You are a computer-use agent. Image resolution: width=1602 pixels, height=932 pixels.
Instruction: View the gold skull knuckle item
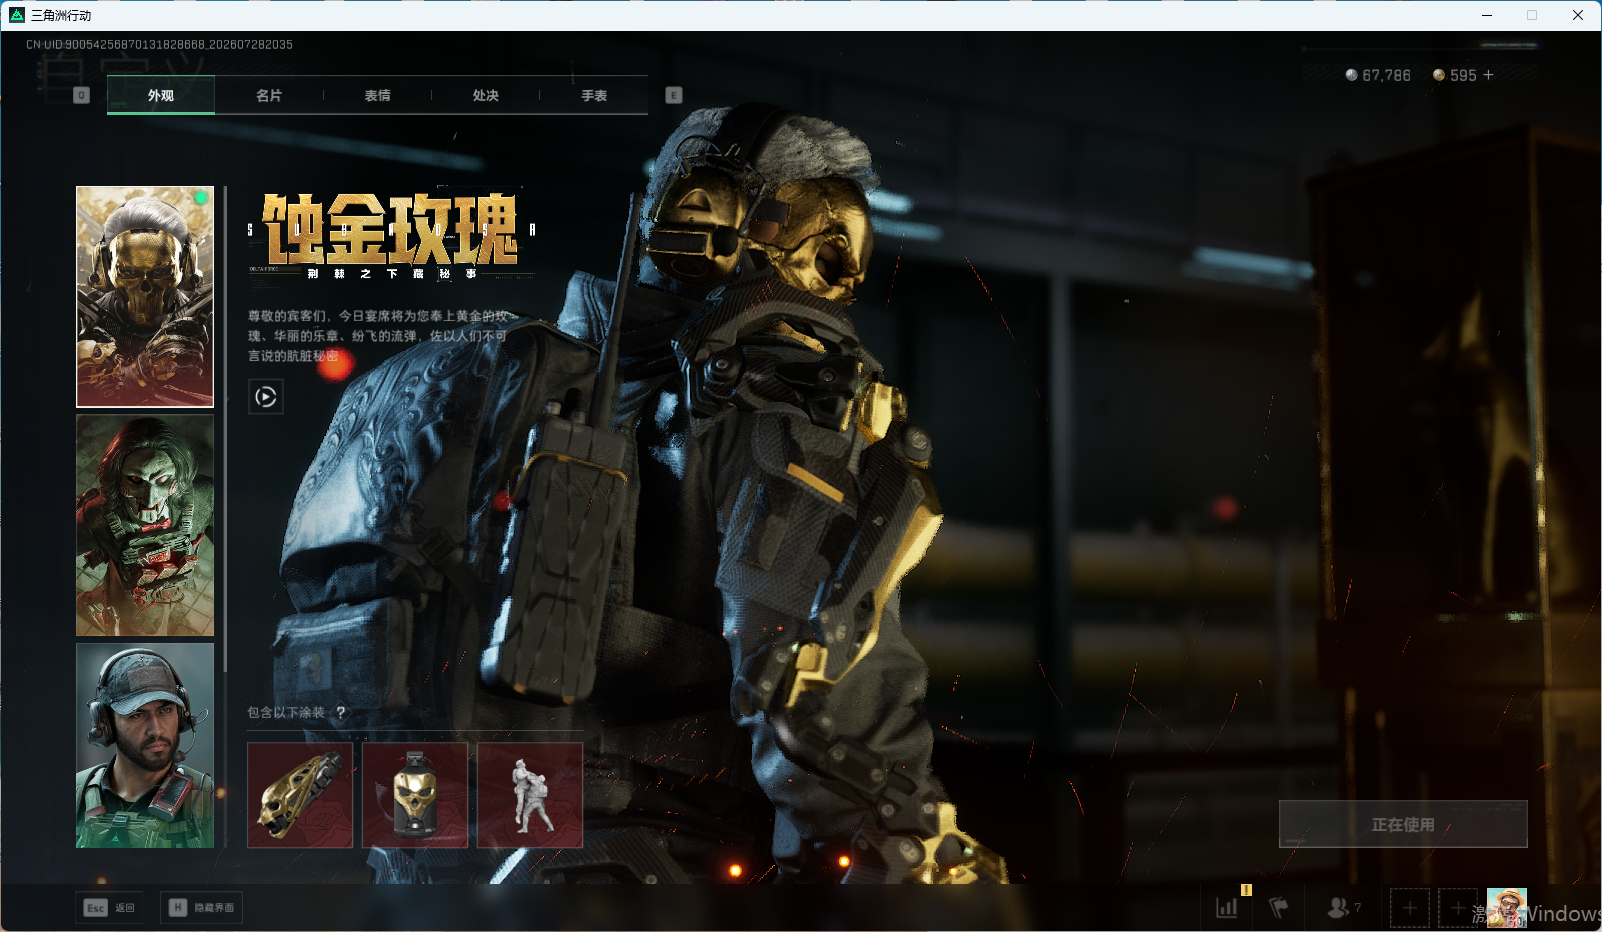tap(300, 795)
